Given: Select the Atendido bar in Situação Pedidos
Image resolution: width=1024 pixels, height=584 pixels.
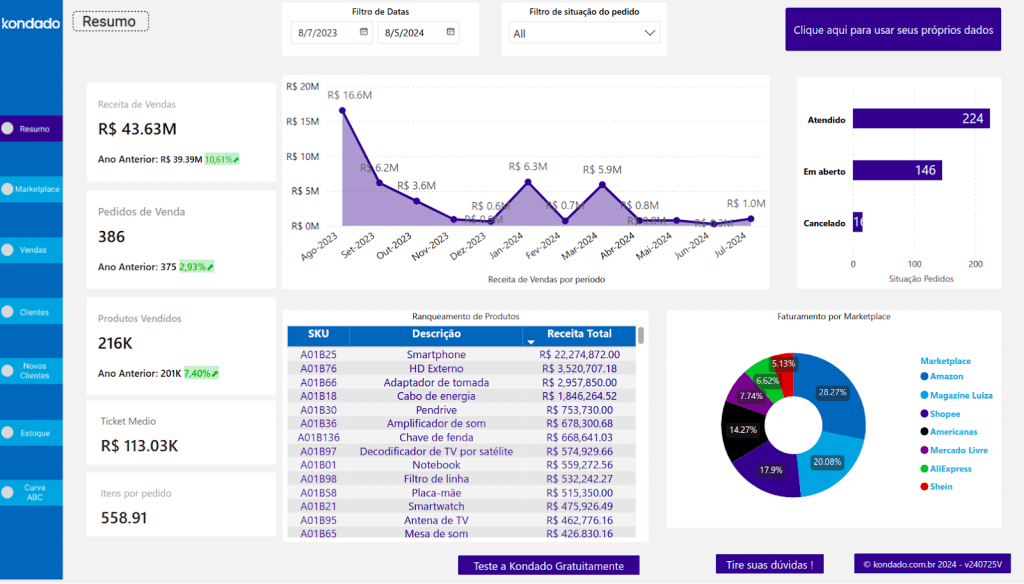Looking at the screenshot, I should coord(920,119).
